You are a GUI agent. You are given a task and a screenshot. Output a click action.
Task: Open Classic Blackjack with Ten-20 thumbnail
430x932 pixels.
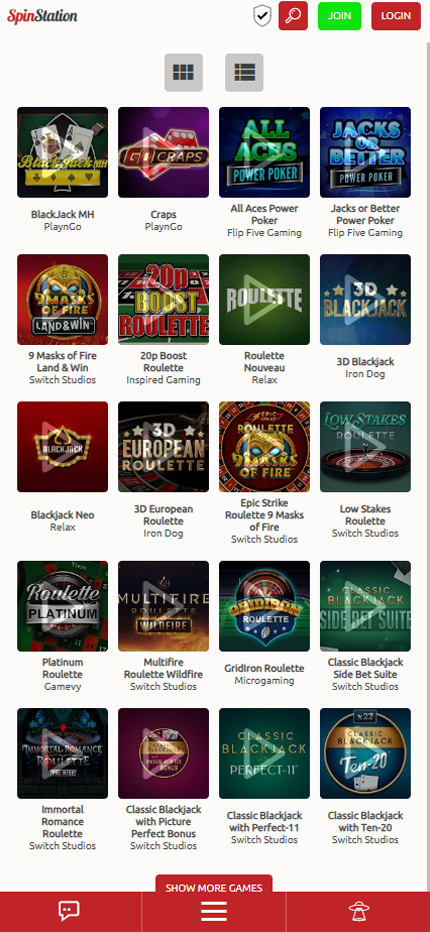pyautogui.click(x=365, y=753)
